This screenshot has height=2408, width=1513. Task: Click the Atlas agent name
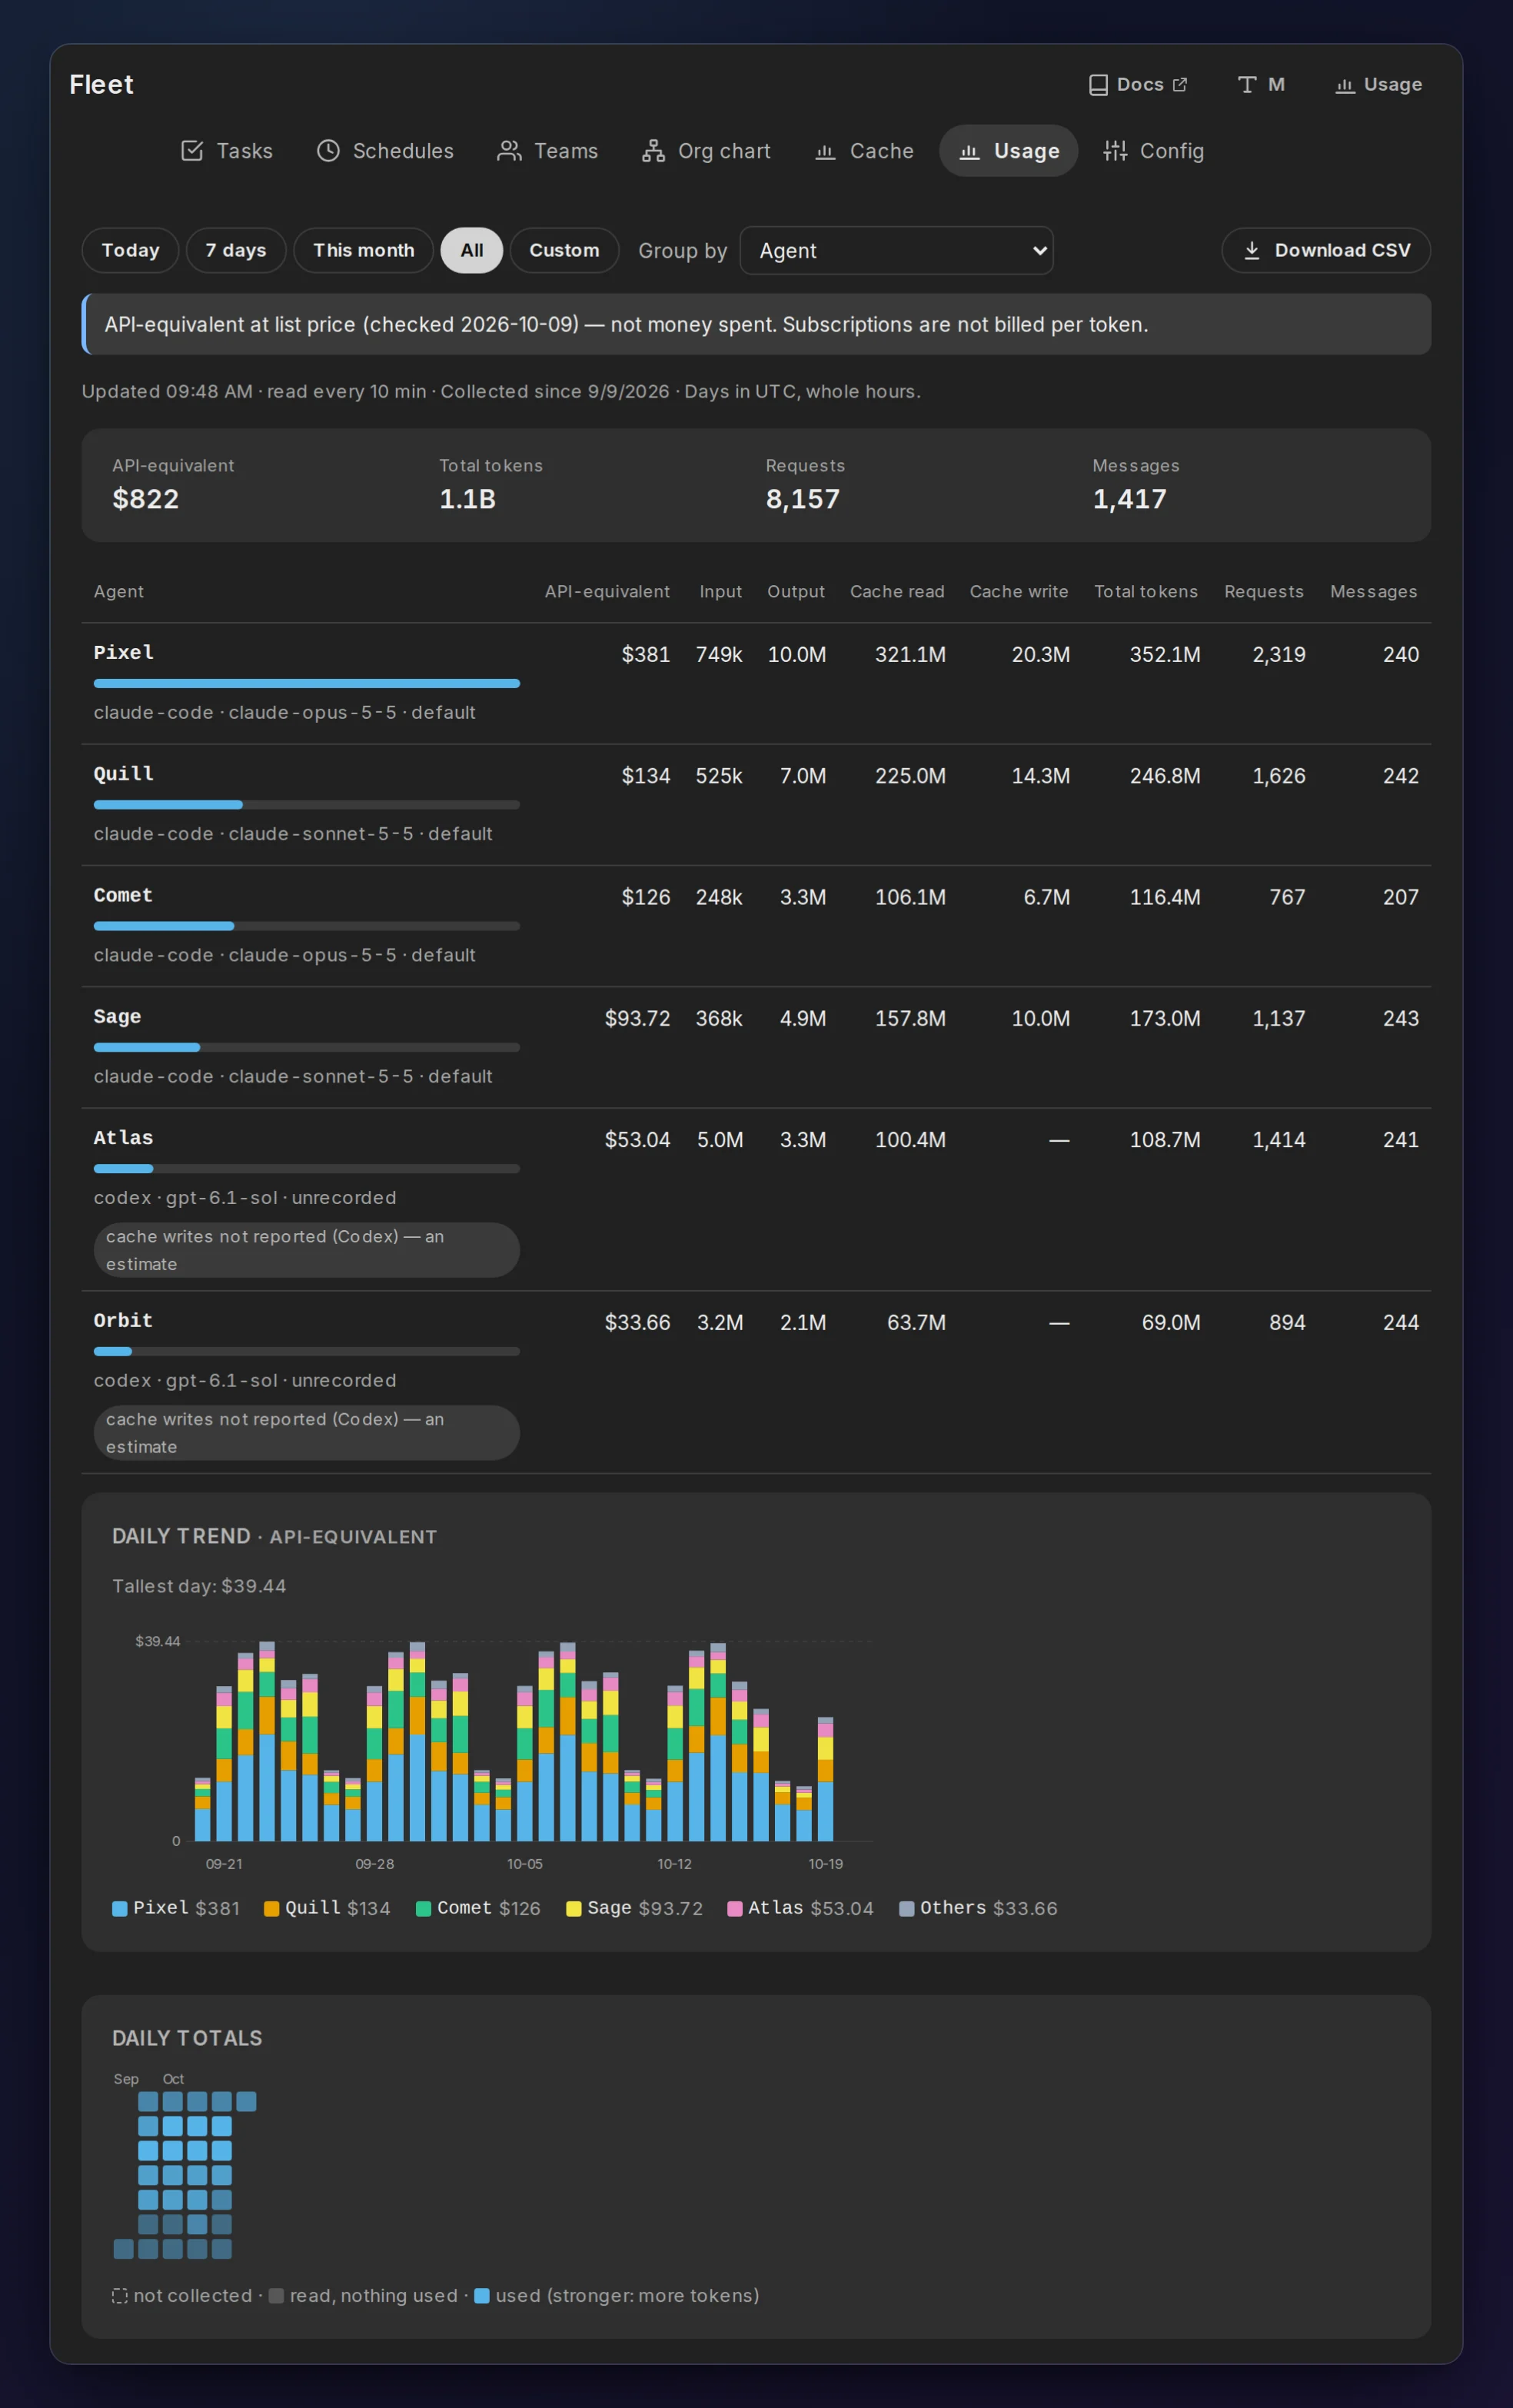123,1138
